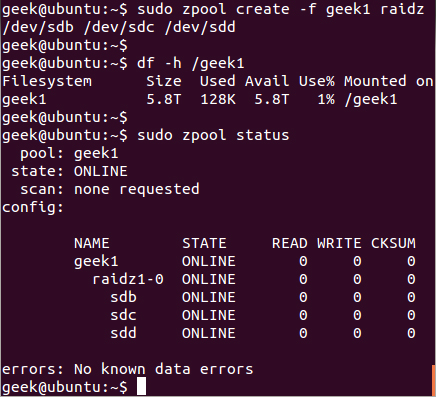Click the 'Use%' column header
The image size is (436, 397).
click(316, 81)
